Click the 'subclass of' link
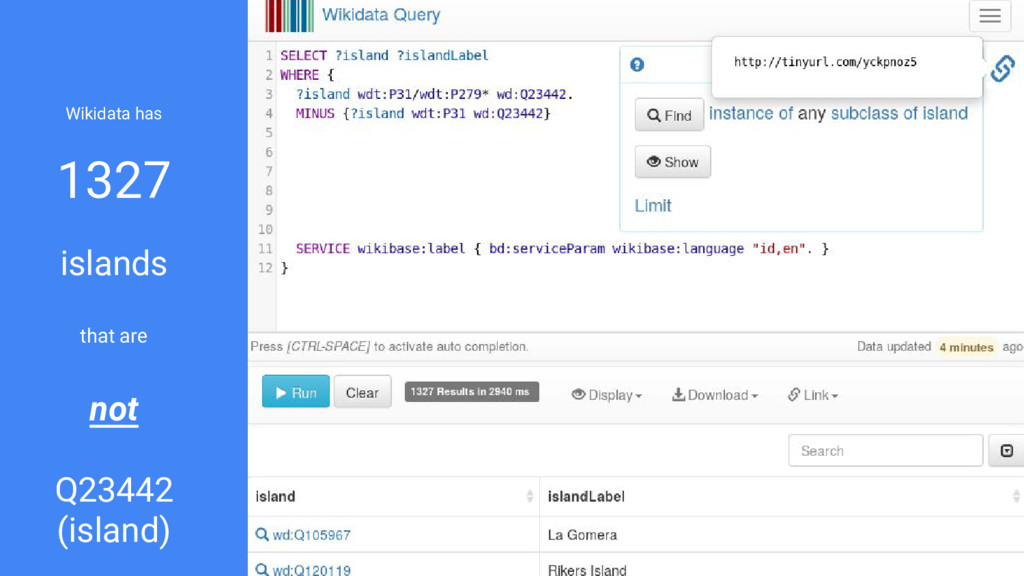1024x576 pixels. tap(874, 114)
